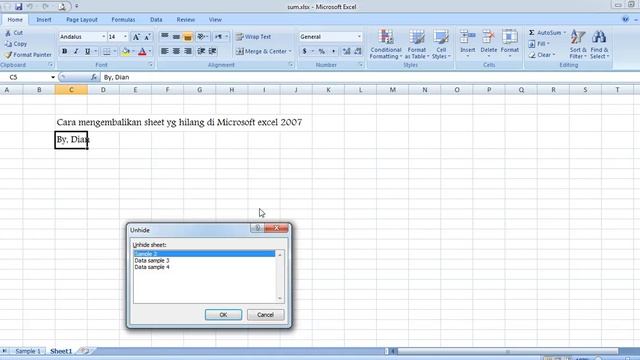Switch to the Data tab
Image resolution: width=640 pixels, height=360 pixels.
pyautogui.click(x=156, y=20)
